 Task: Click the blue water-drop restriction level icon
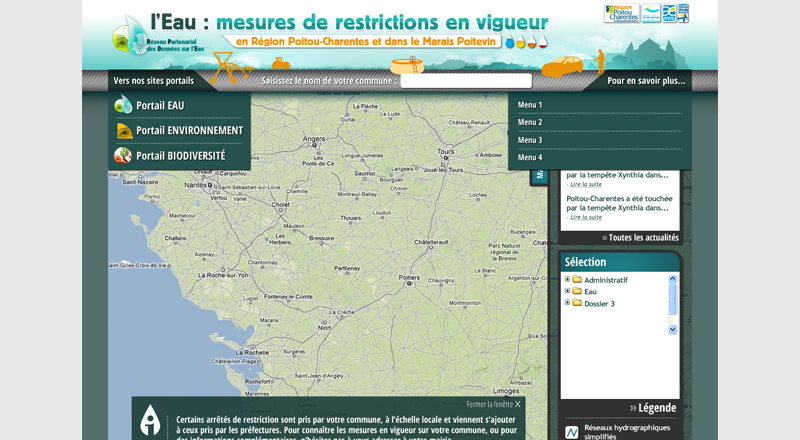pyautogui.click(x=510, y=42)
